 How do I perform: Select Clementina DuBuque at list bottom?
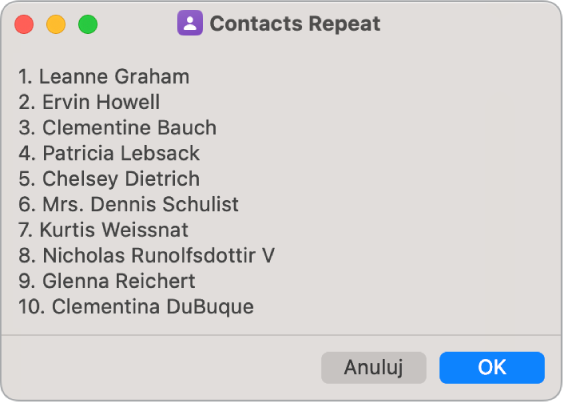pyautogui.click(x=136, y=307)
